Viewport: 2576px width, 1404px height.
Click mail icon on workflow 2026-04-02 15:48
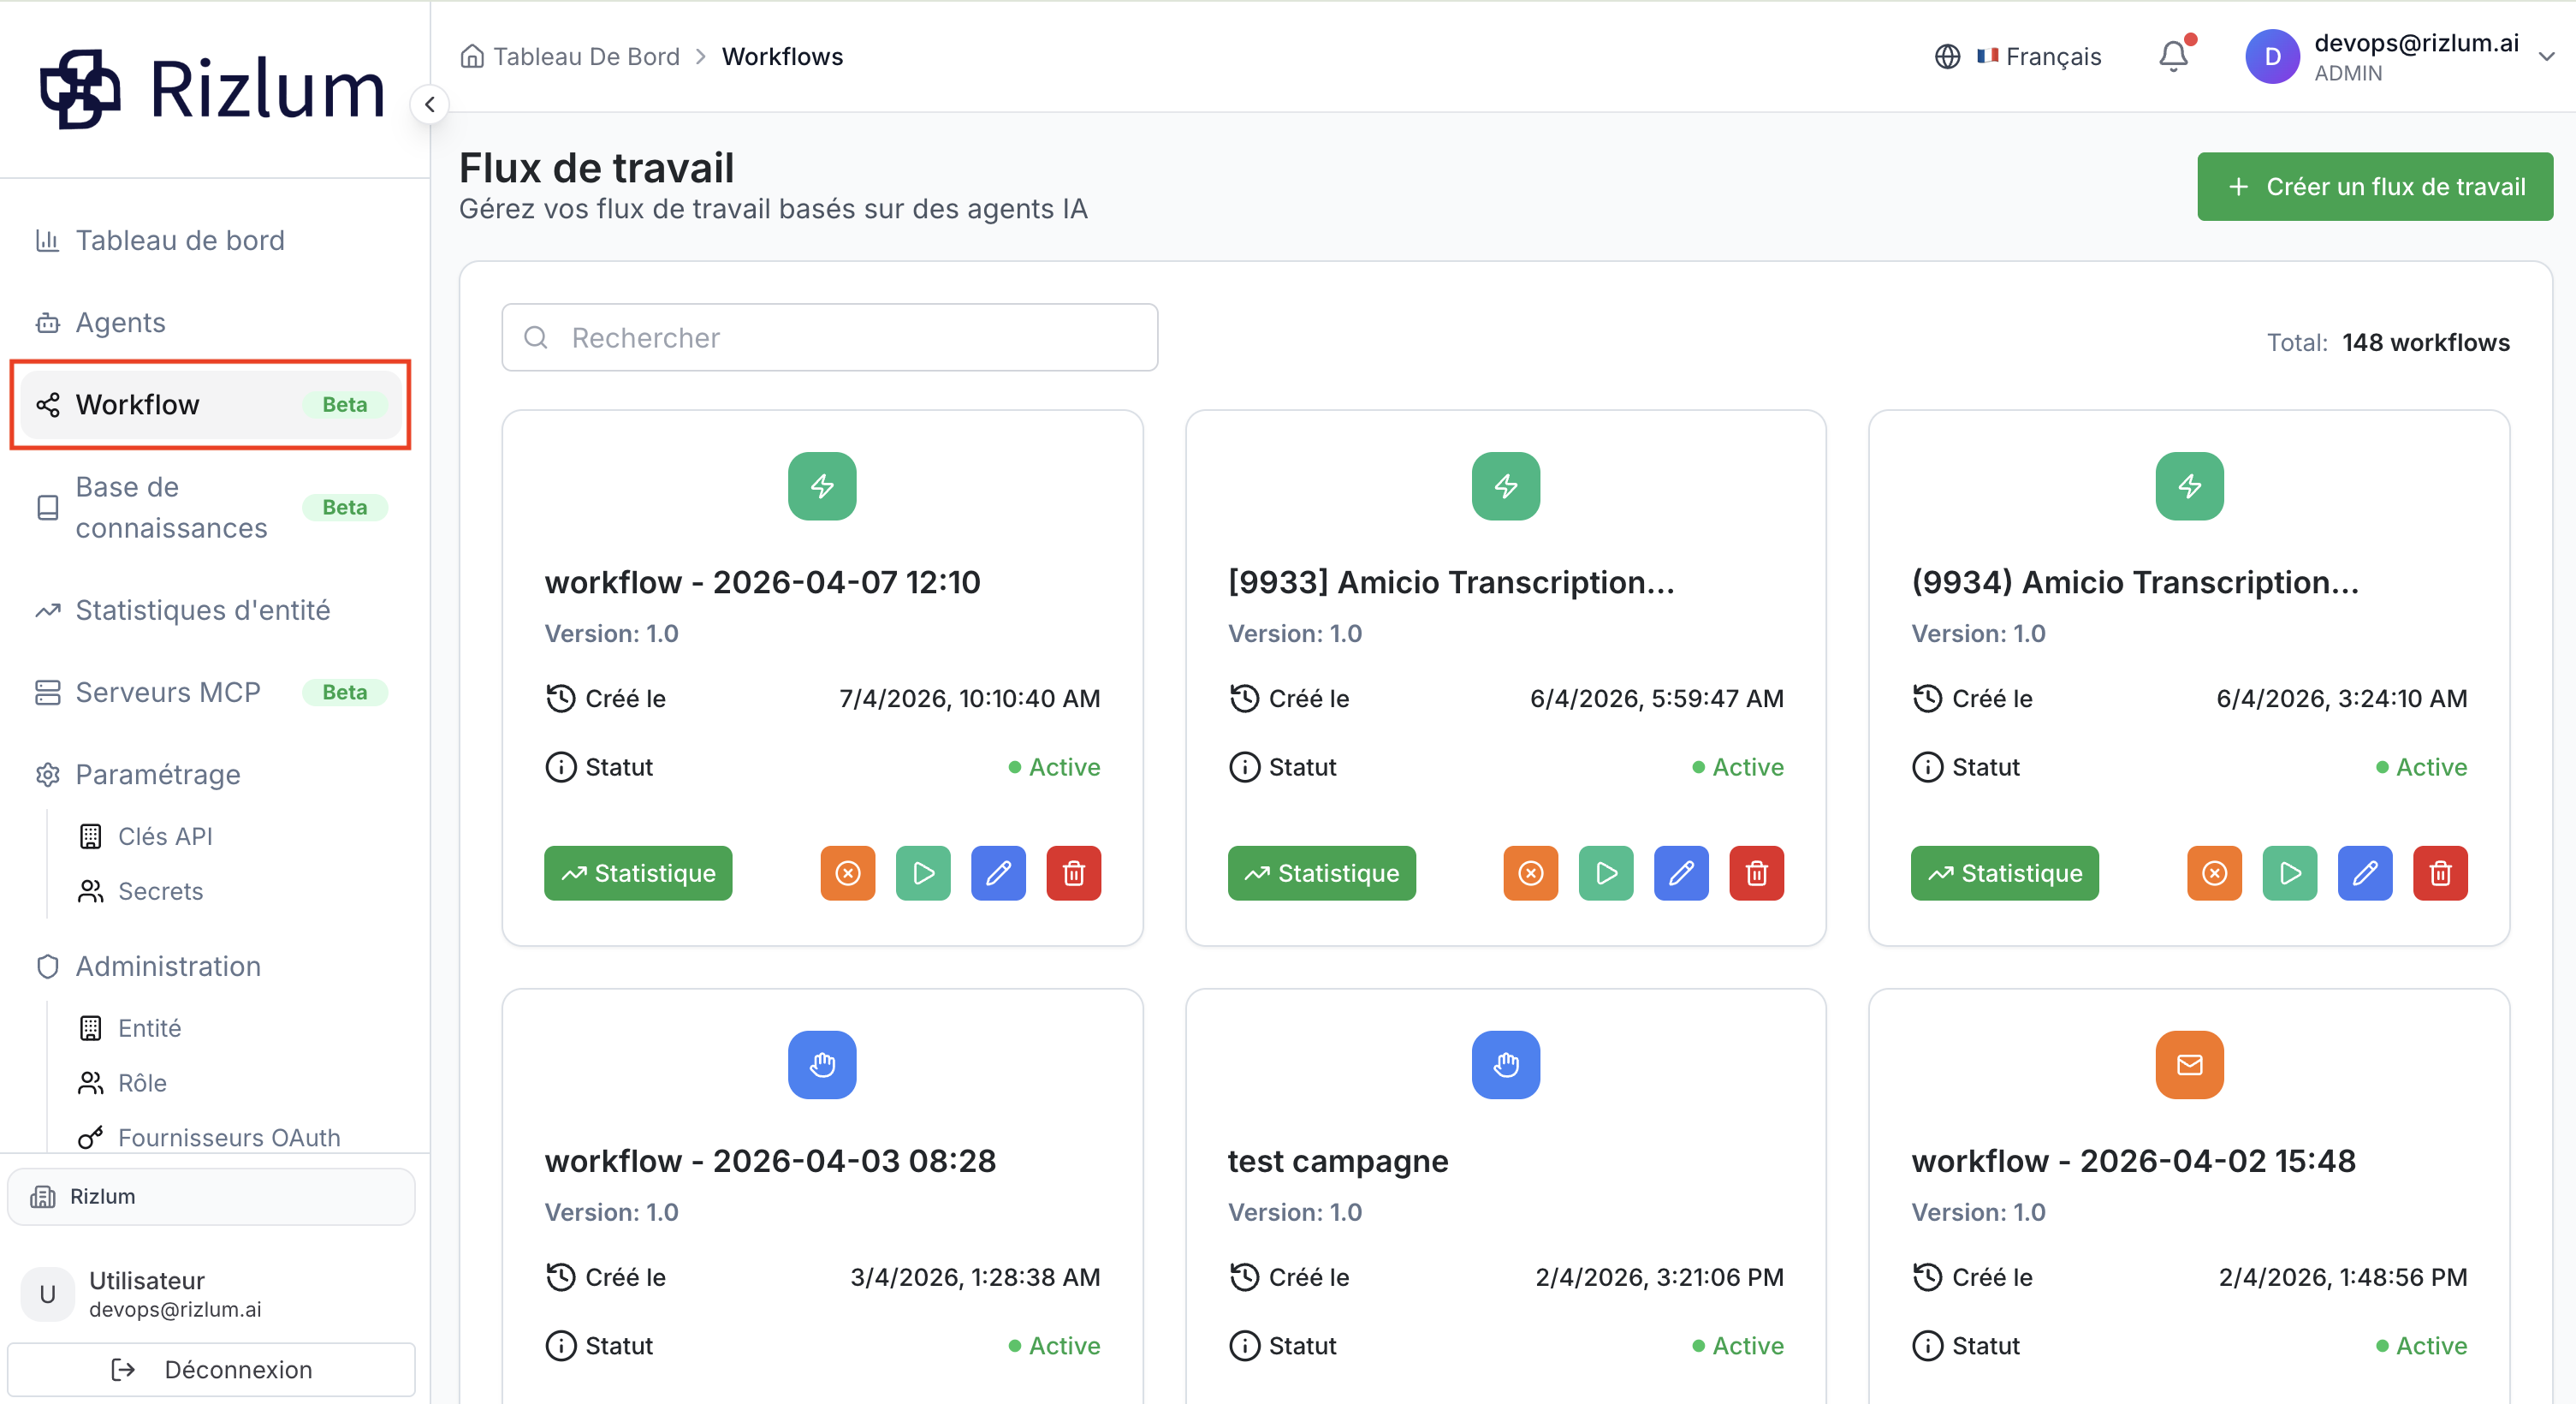2190,1065
